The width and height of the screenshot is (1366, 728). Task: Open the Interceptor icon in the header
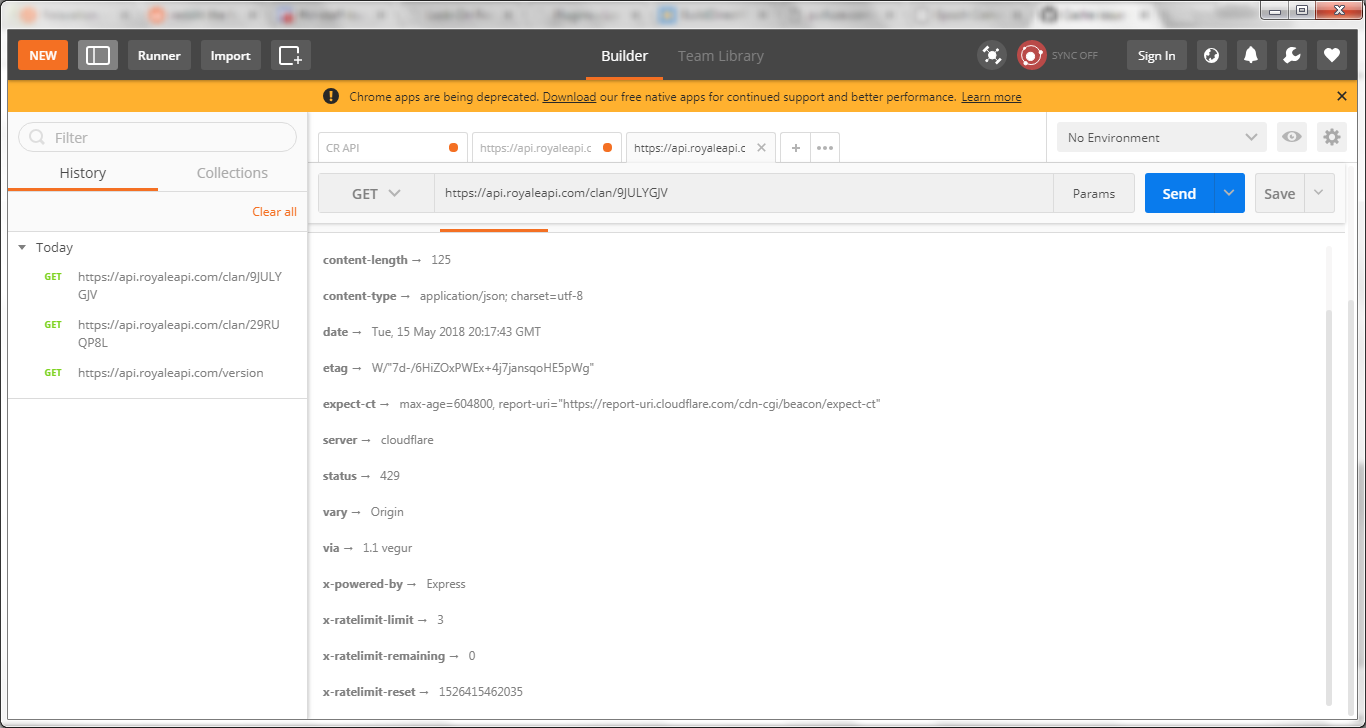tap(991, 56)
